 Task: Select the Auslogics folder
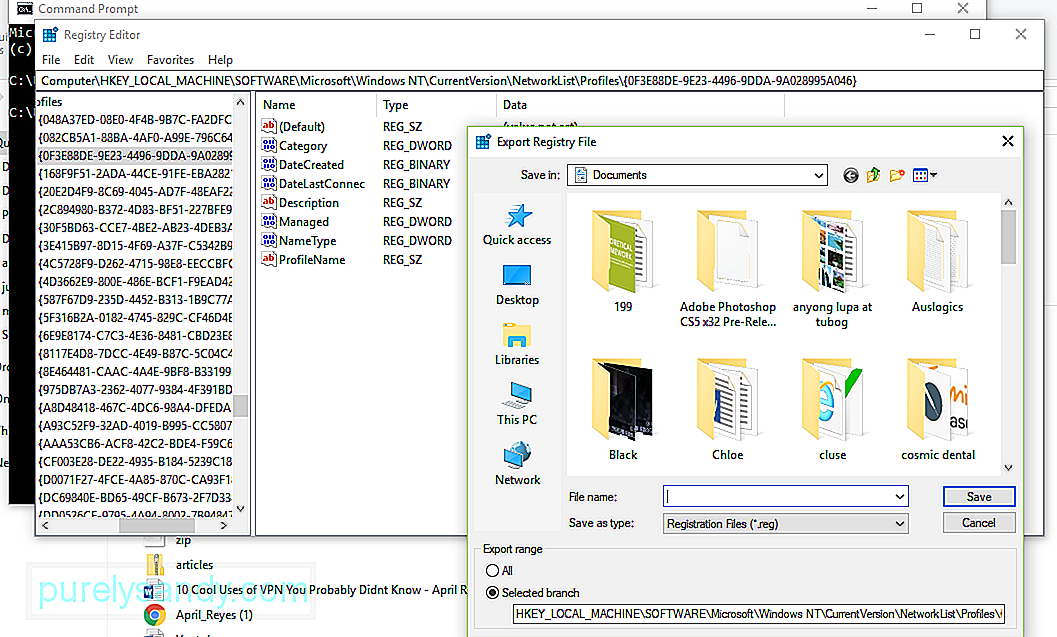point(937,262)
